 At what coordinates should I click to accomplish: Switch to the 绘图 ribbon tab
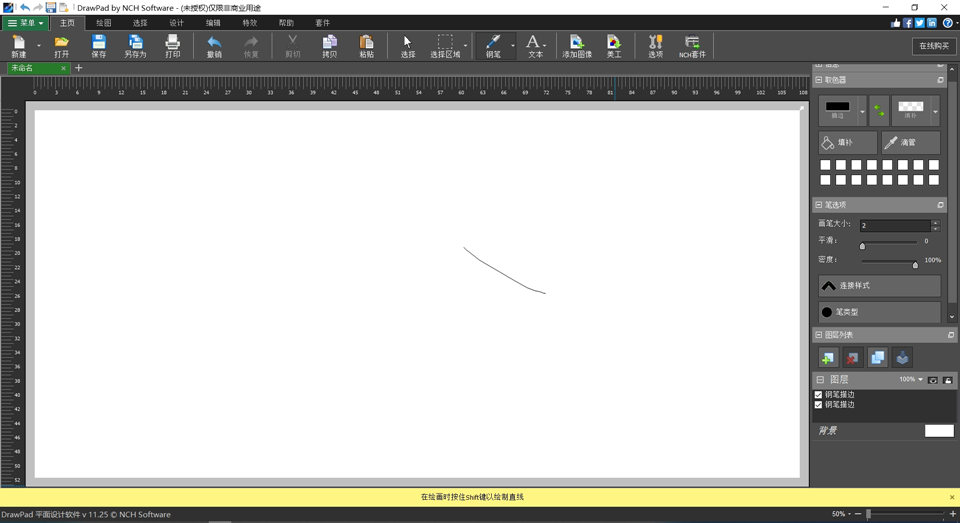(103, 23)
